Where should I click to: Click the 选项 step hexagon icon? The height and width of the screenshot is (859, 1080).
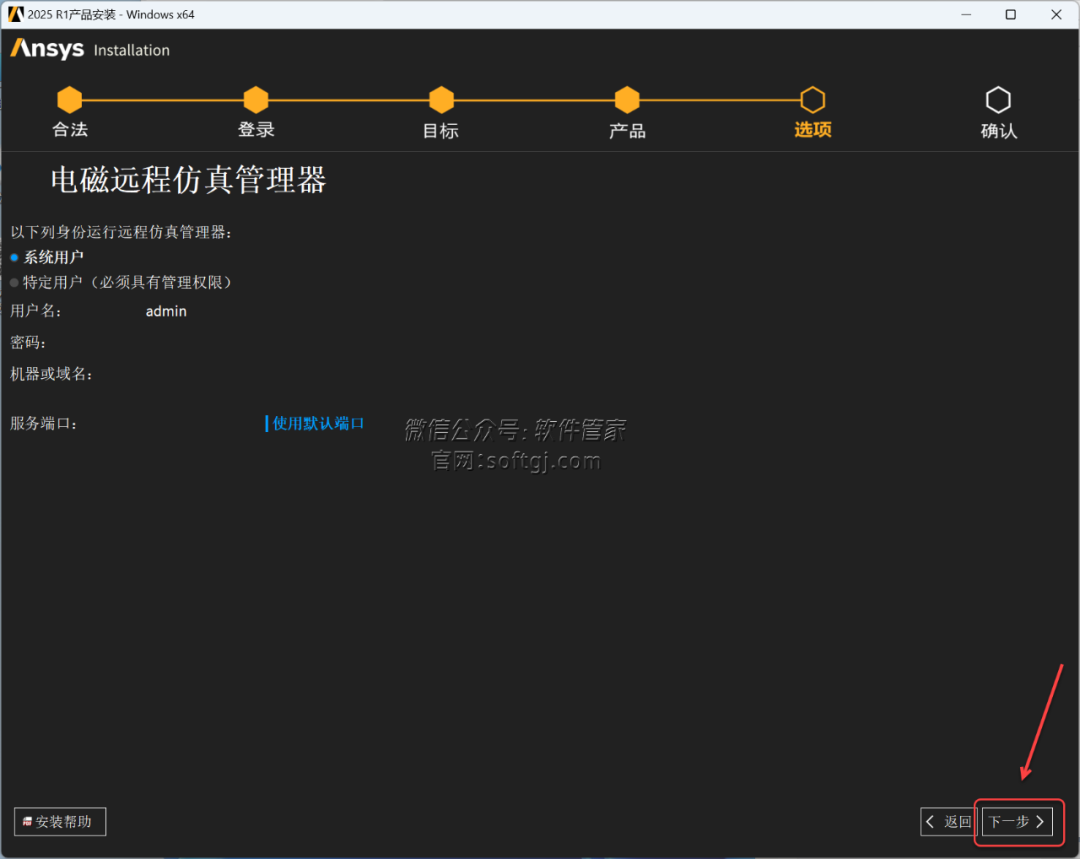pos(813,100)
